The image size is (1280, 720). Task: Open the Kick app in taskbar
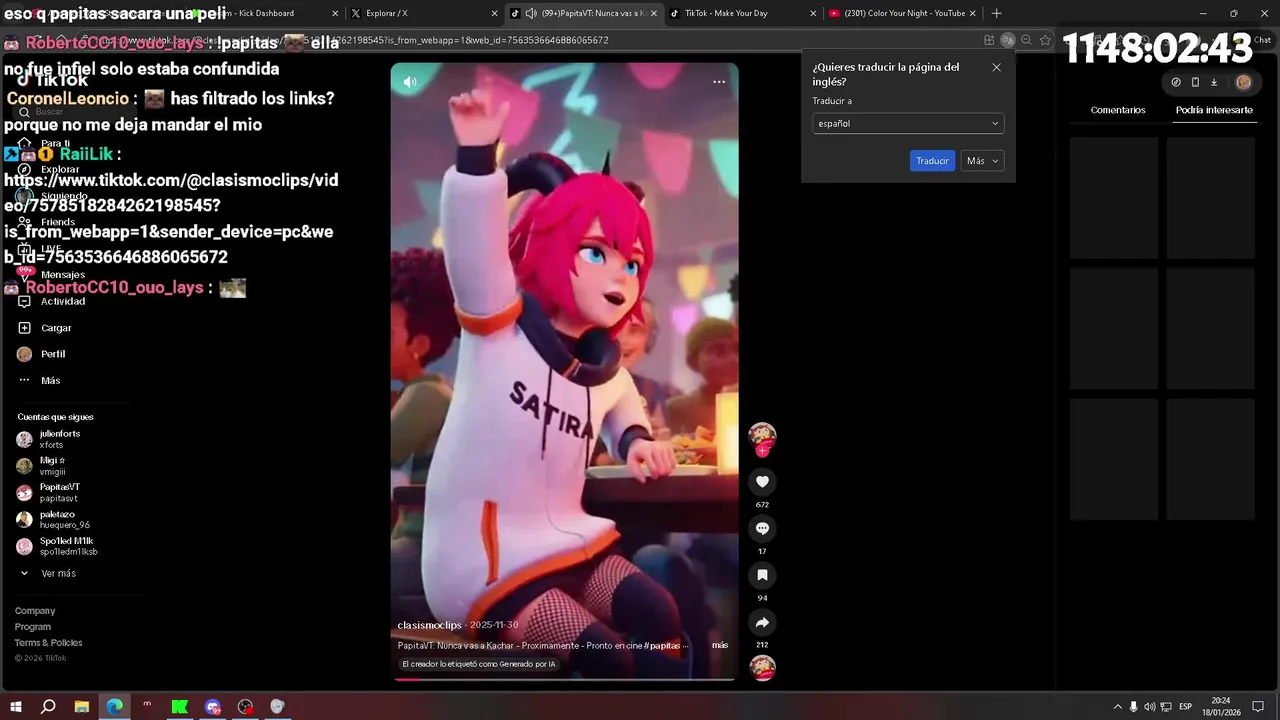[180, 706]
